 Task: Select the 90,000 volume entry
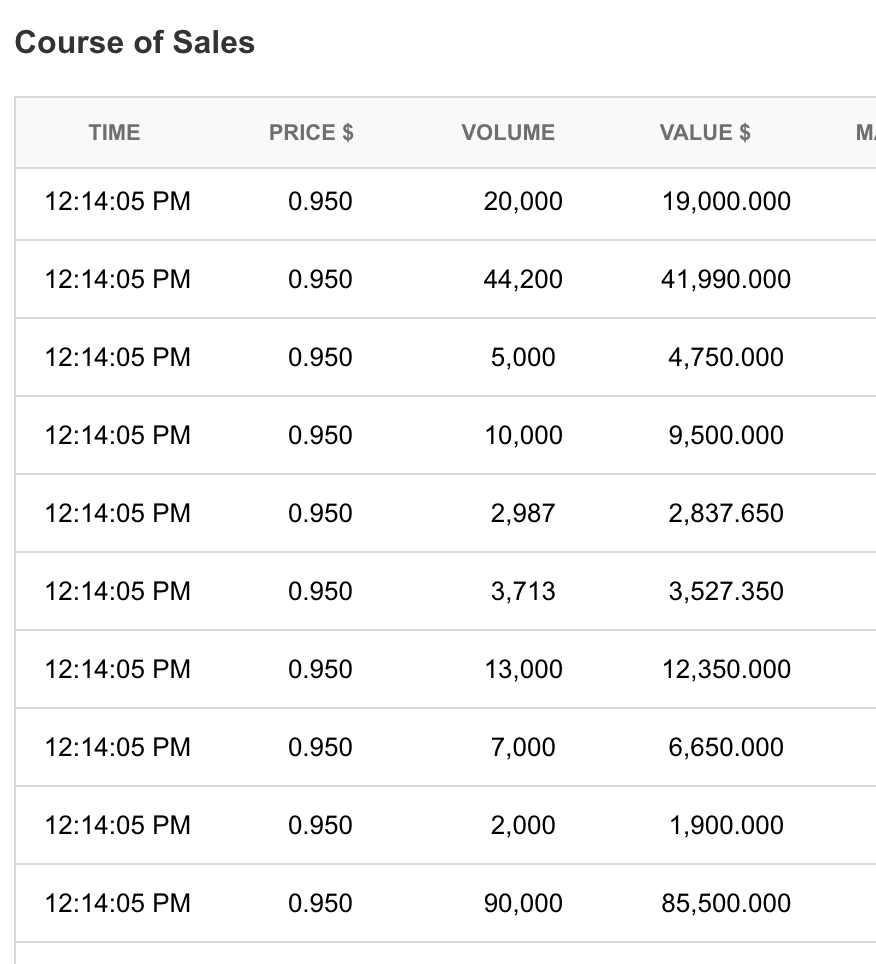click(523, 904)
